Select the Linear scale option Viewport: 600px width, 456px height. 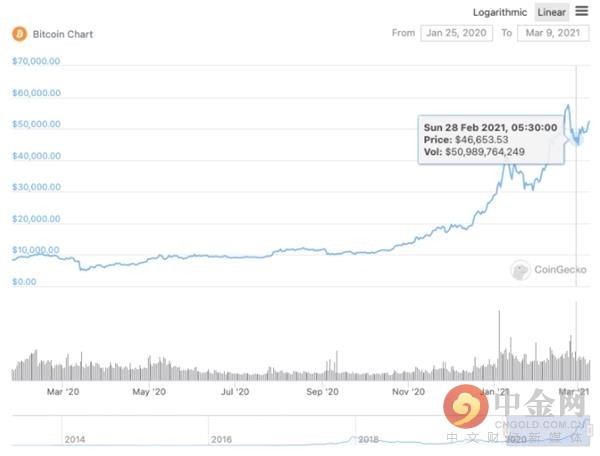551,13
